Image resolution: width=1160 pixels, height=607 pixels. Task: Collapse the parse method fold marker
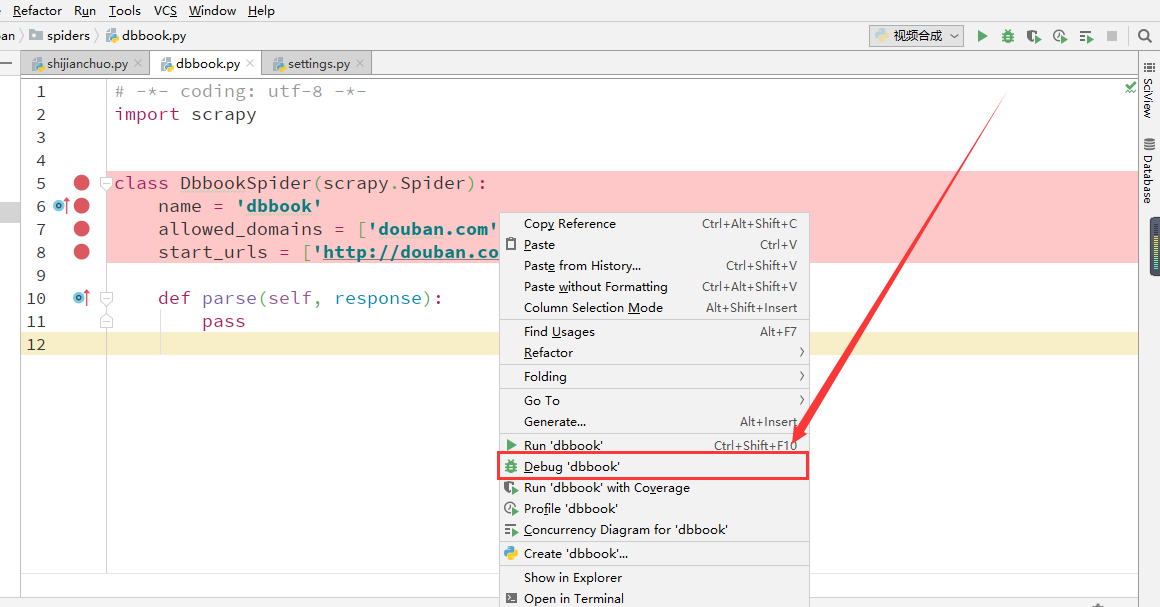tap(106, 298)
